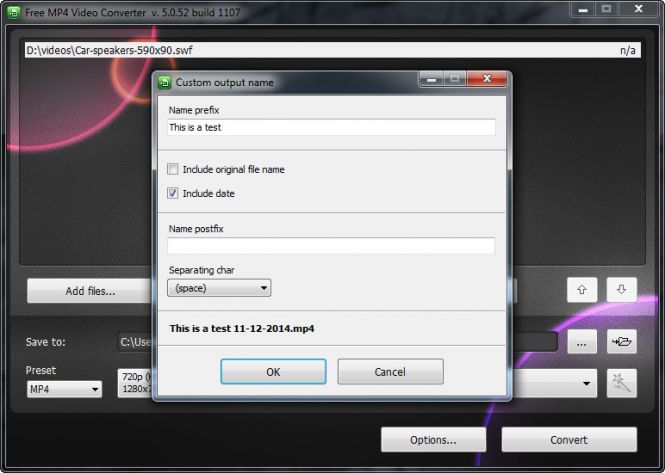Confirm with the OK button
665x473 pixels.
pyautogui.click(x=273, y=372)
